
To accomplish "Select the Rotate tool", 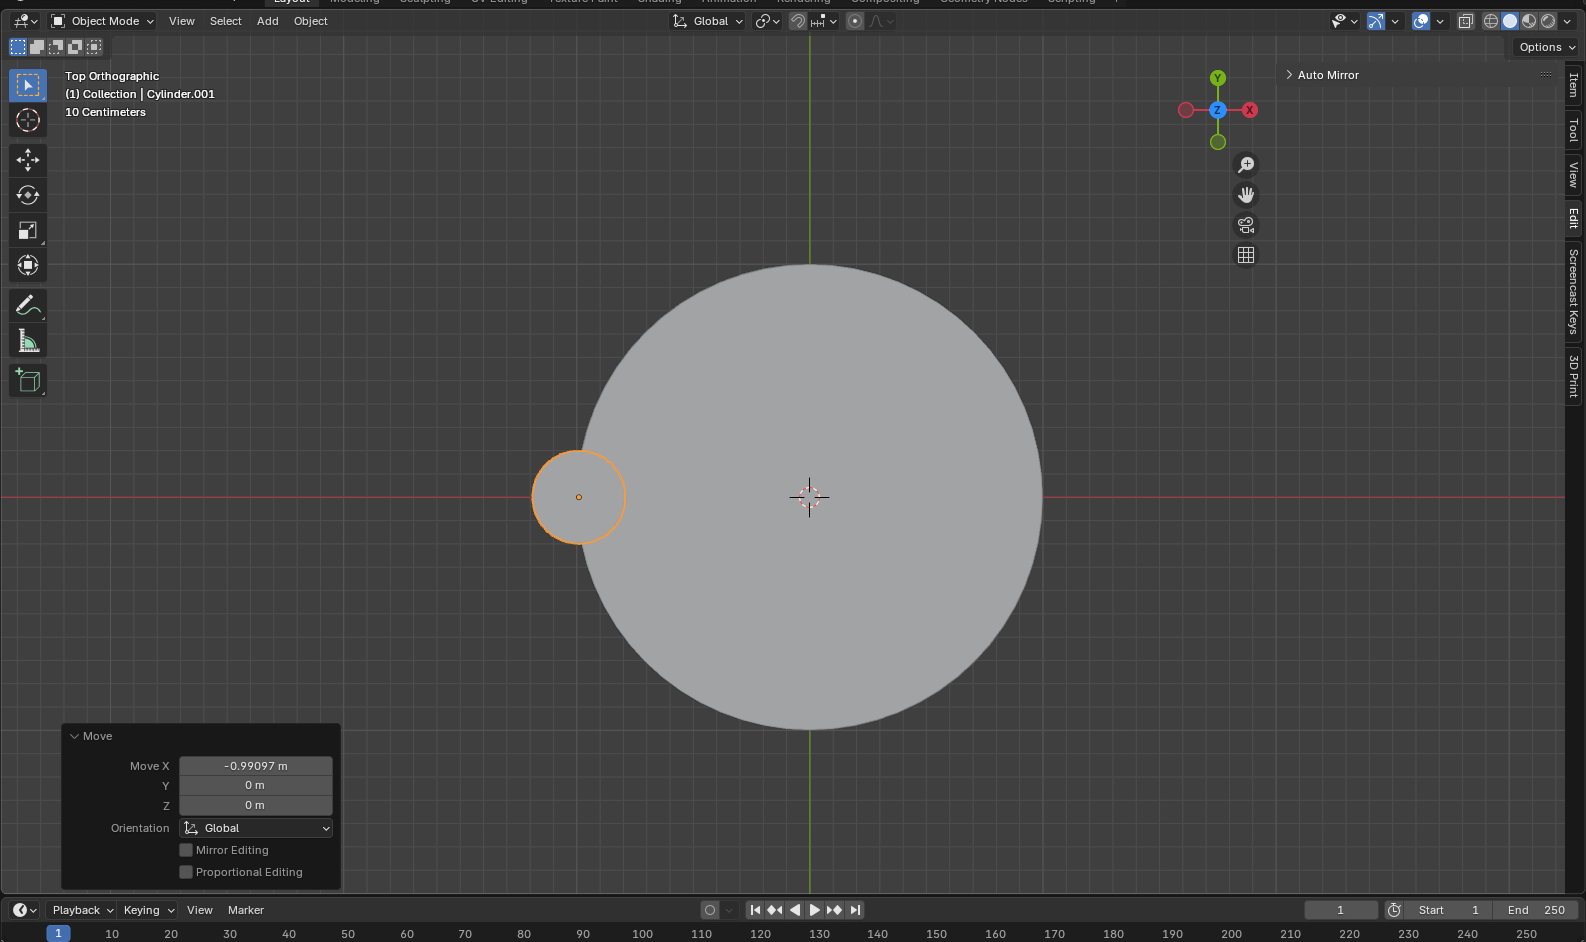I will pyautogui.click(x=28, y=195).
